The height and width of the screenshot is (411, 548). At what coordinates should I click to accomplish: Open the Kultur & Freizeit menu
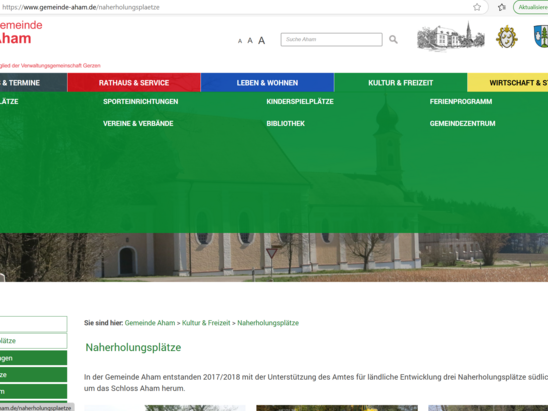click(x=401, y=82)
